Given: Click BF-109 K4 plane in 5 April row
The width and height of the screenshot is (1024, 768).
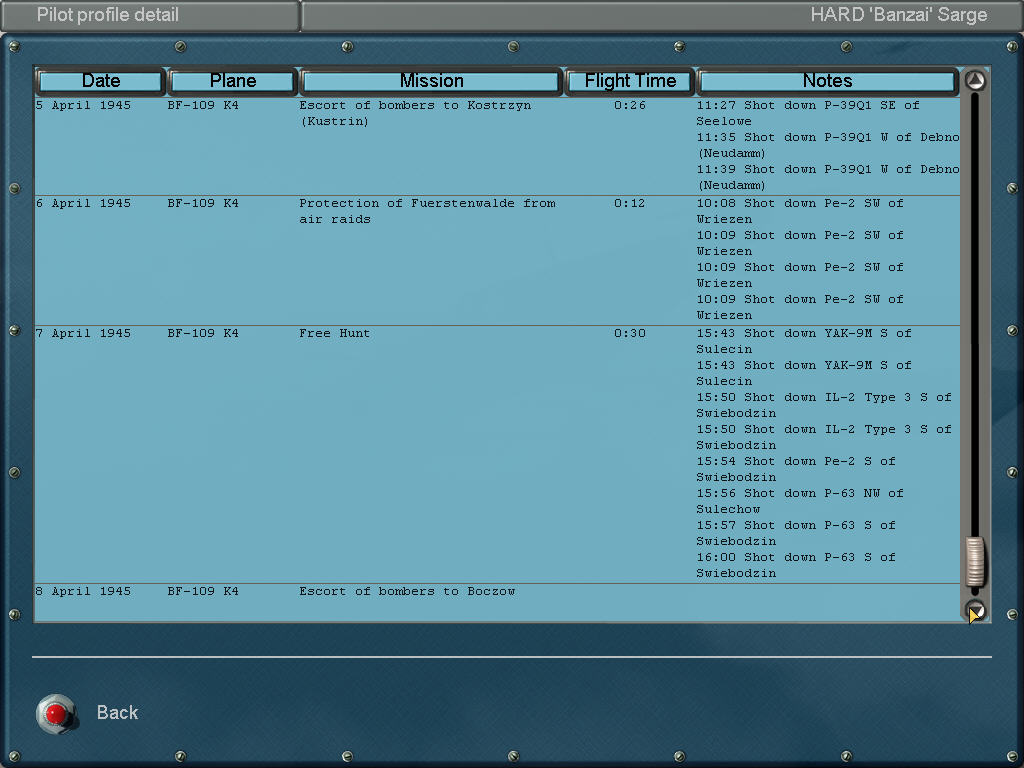Looking at the screenshot, I should click(203, 105).
